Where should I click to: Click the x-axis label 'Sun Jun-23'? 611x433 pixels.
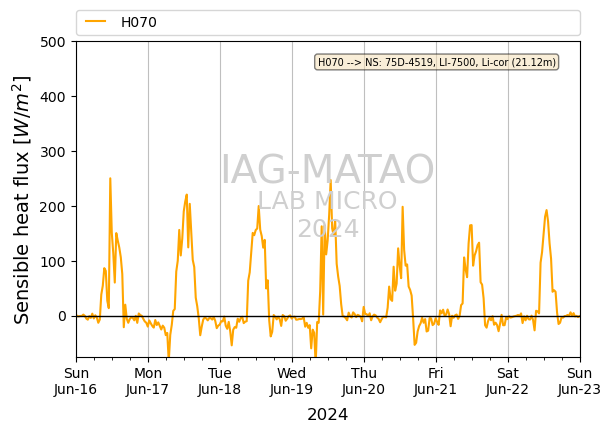click(579, 381)
